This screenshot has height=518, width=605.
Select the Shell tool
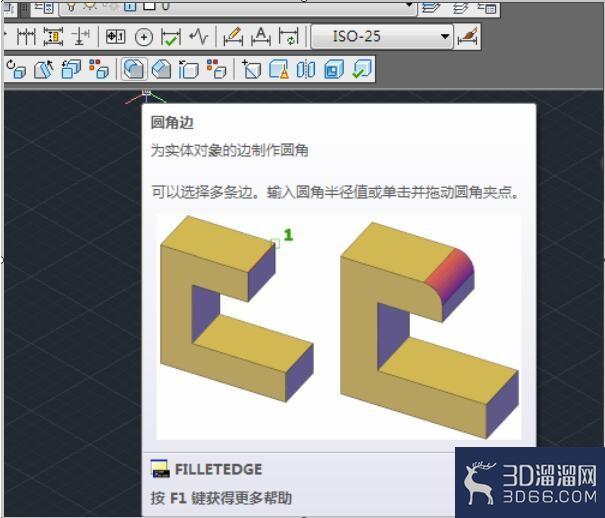[334, 69]
